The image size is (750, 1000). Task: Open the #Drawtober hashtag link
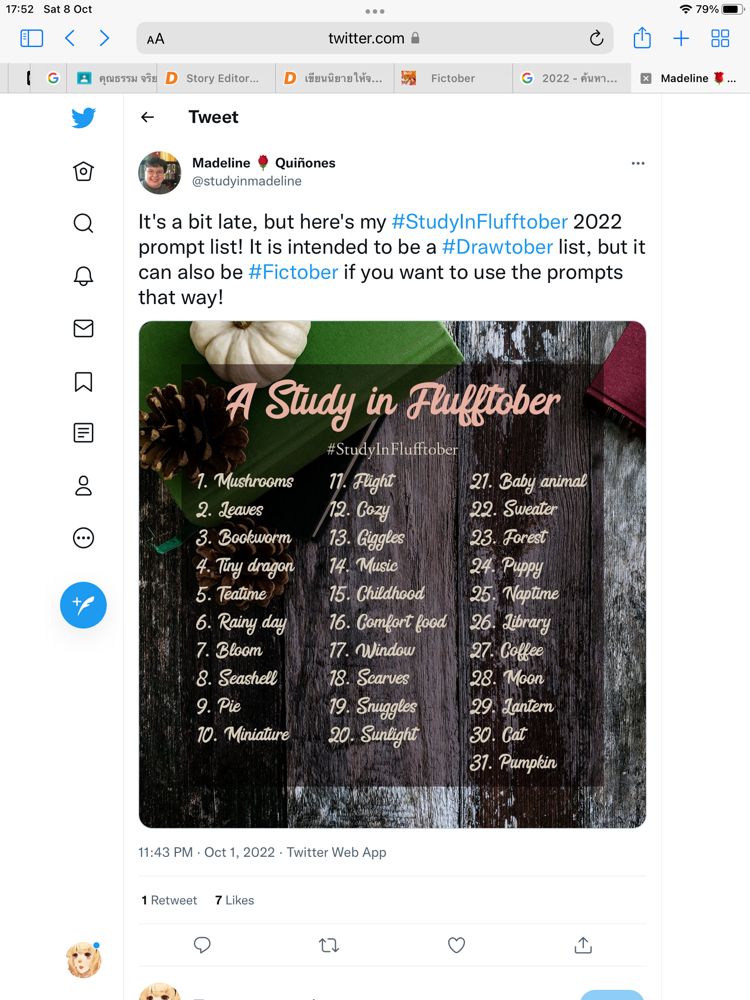tap(498, 247)
